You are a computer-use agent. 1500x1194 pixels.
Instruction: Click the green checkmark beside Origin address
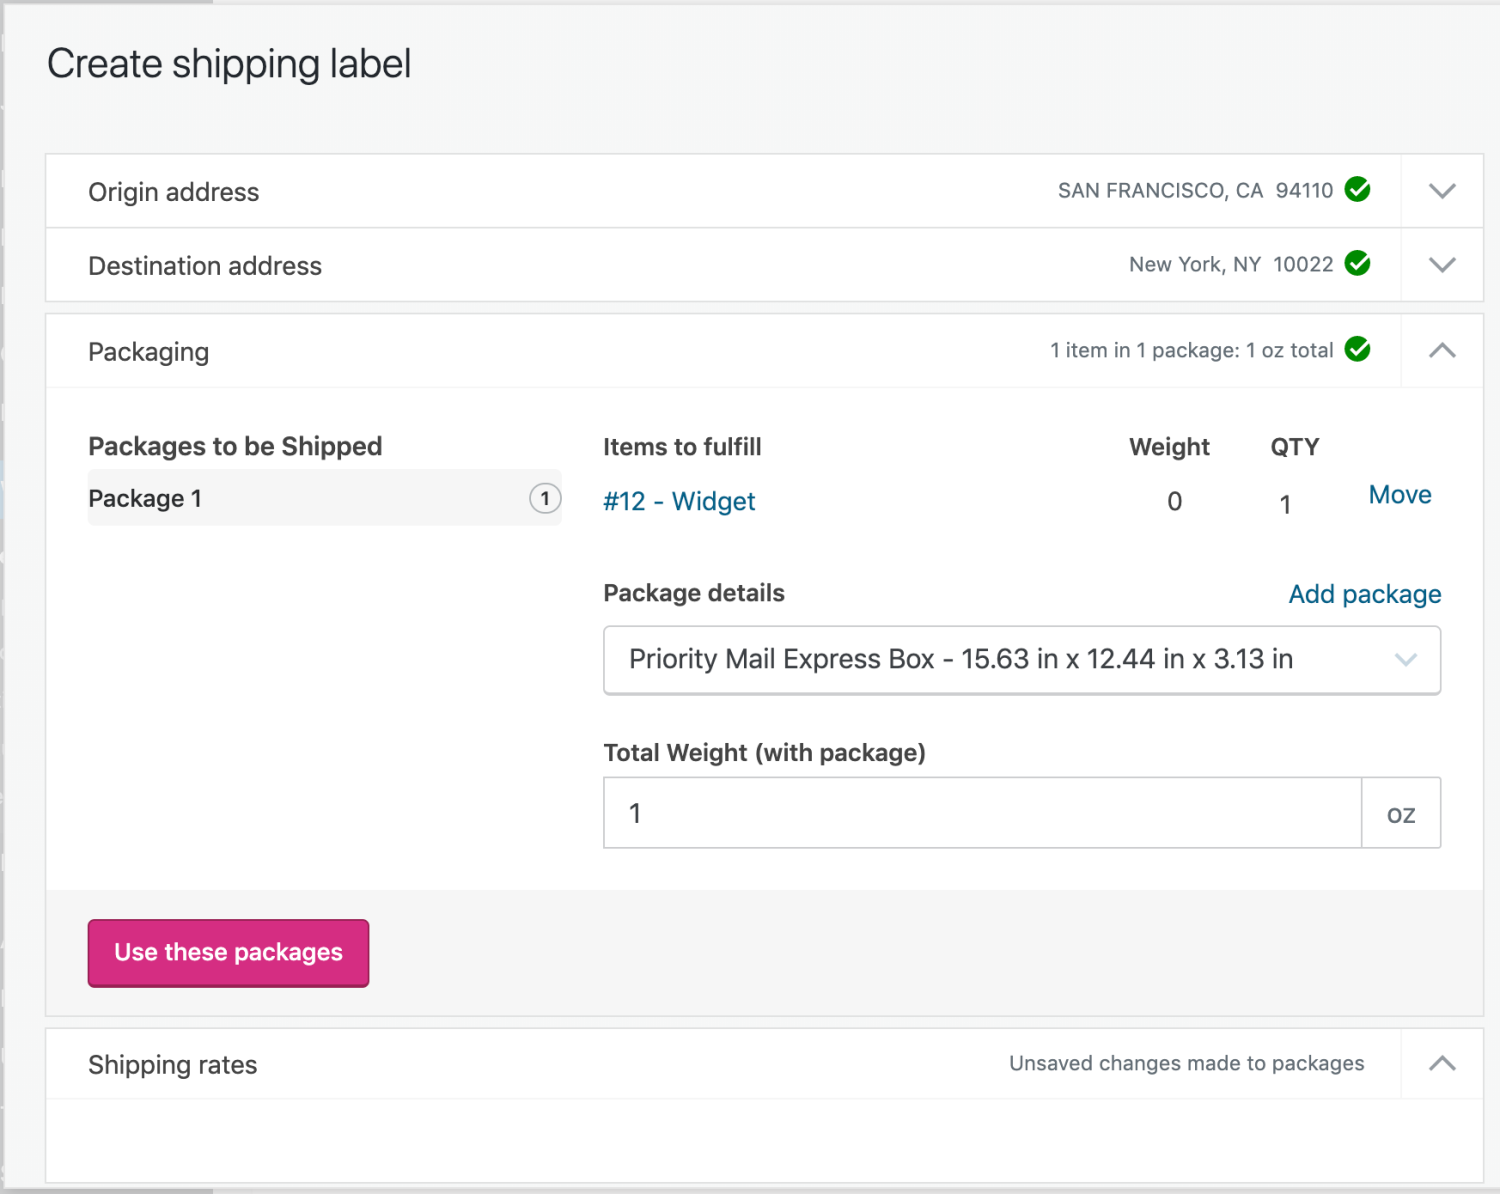tap(1357, 190)
